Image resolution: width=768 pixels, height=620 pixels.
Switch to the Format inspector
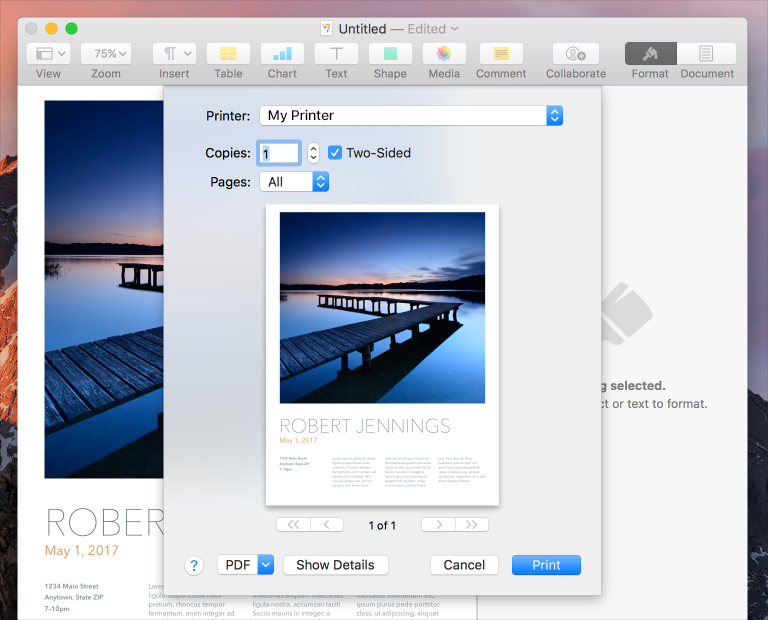pyautogui.click(x=650, y=53)
